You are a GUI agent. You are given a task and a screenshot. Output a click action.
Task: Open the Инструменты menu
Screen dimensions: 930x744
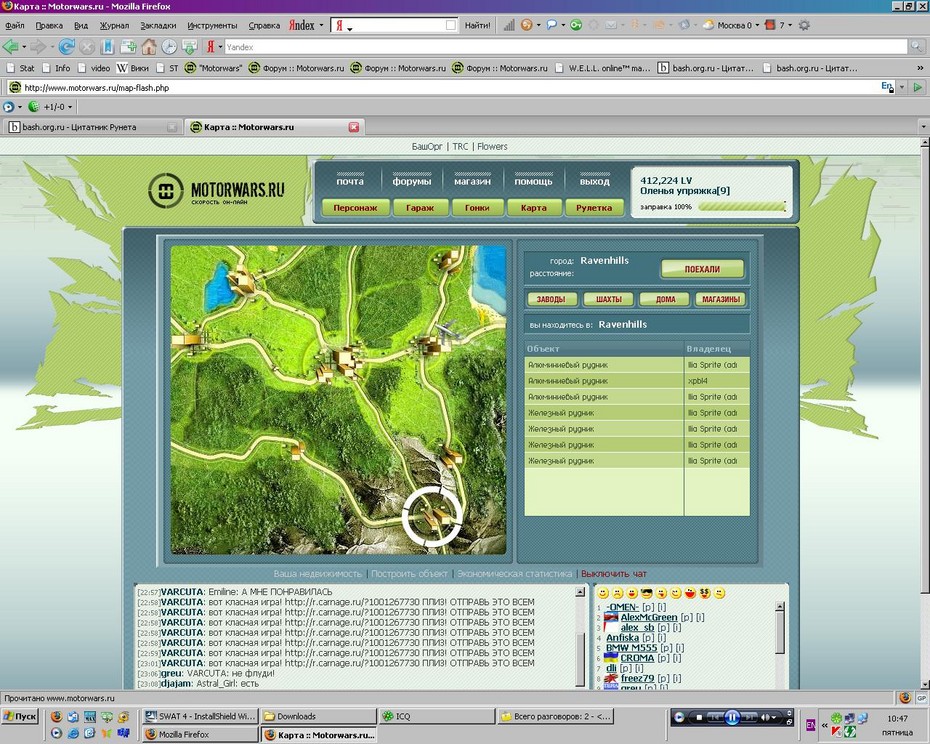click(x=212, y=25)
